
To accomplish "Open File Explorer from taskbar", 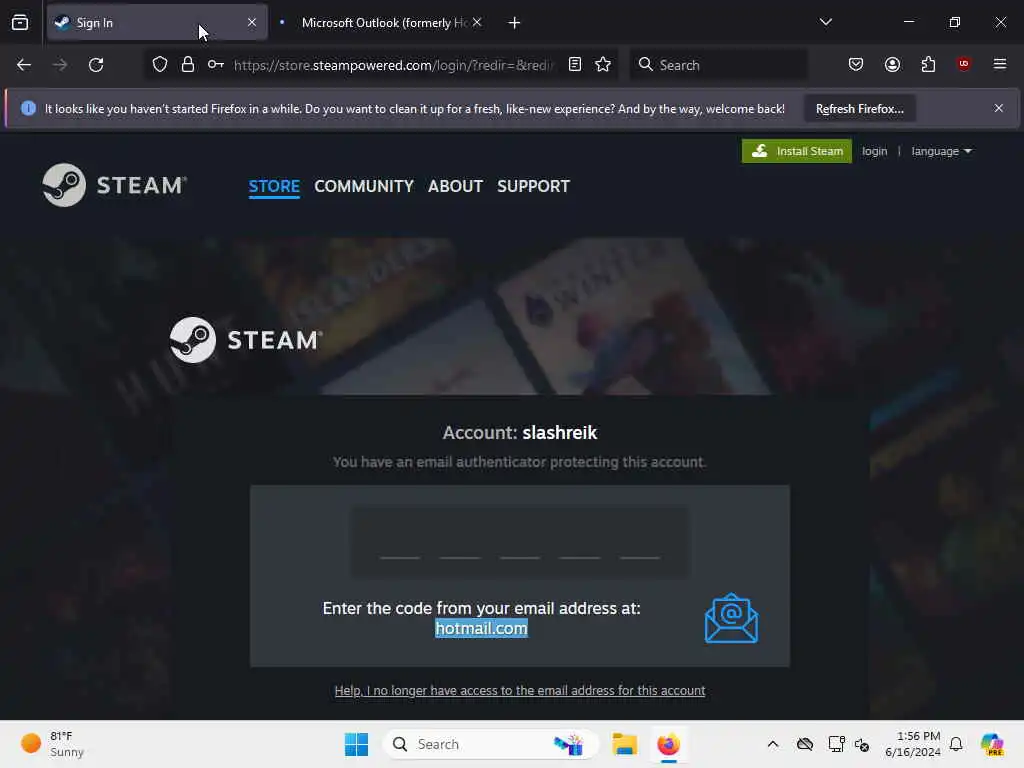I will (624, 744).
